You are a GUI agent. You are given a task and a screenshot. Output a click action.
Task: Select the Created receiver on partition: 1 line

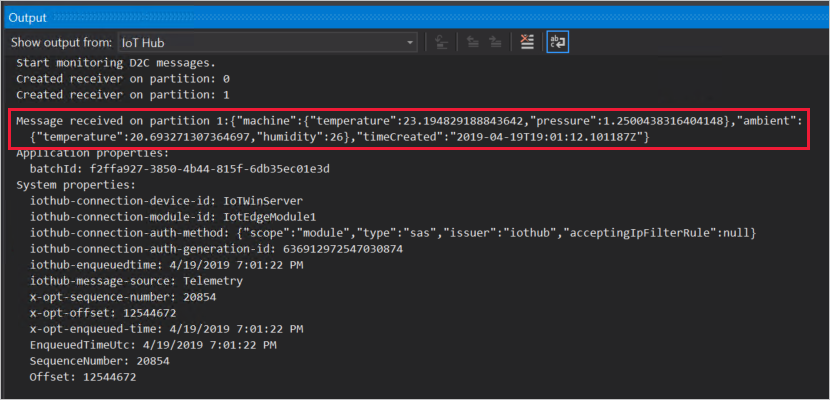point(123,95)
